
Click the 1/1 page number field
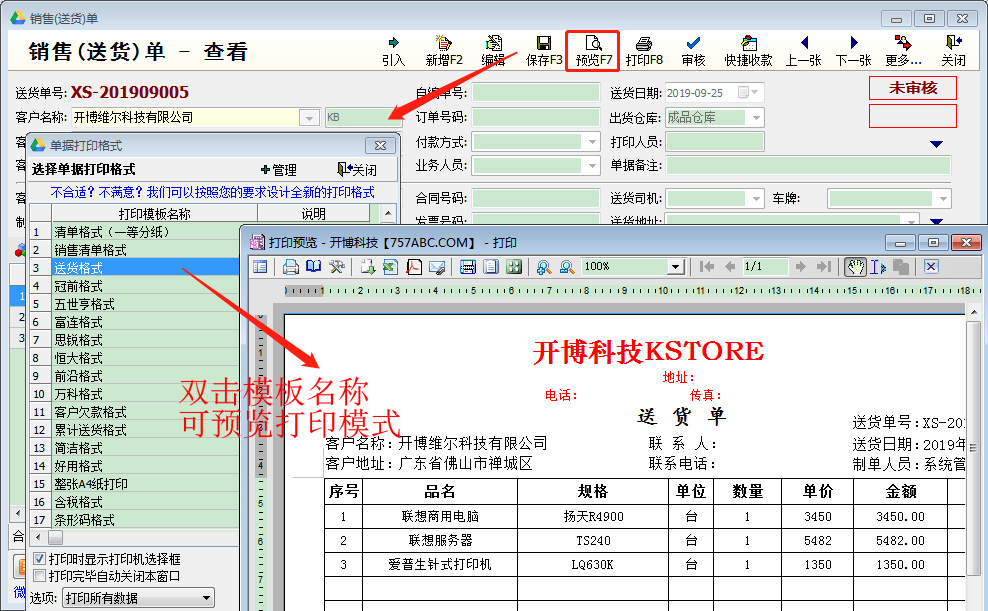coord(764,266)
